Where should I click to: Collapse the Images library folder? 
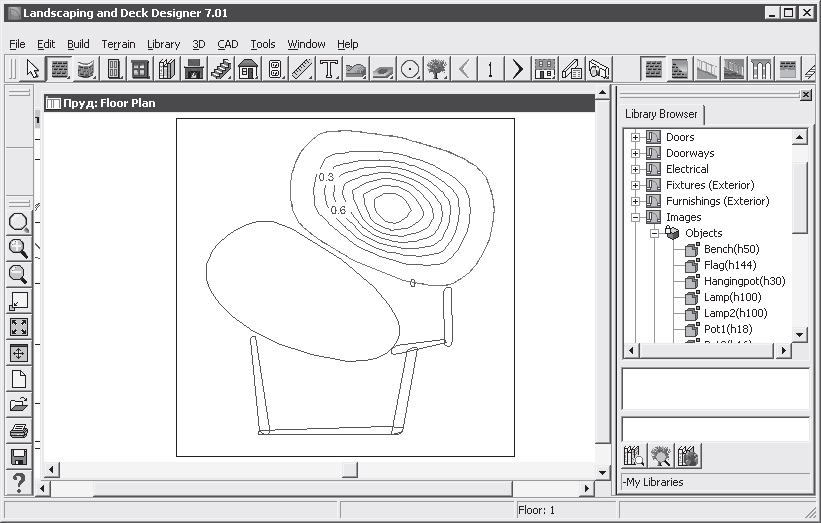click(x=635, y=217)
